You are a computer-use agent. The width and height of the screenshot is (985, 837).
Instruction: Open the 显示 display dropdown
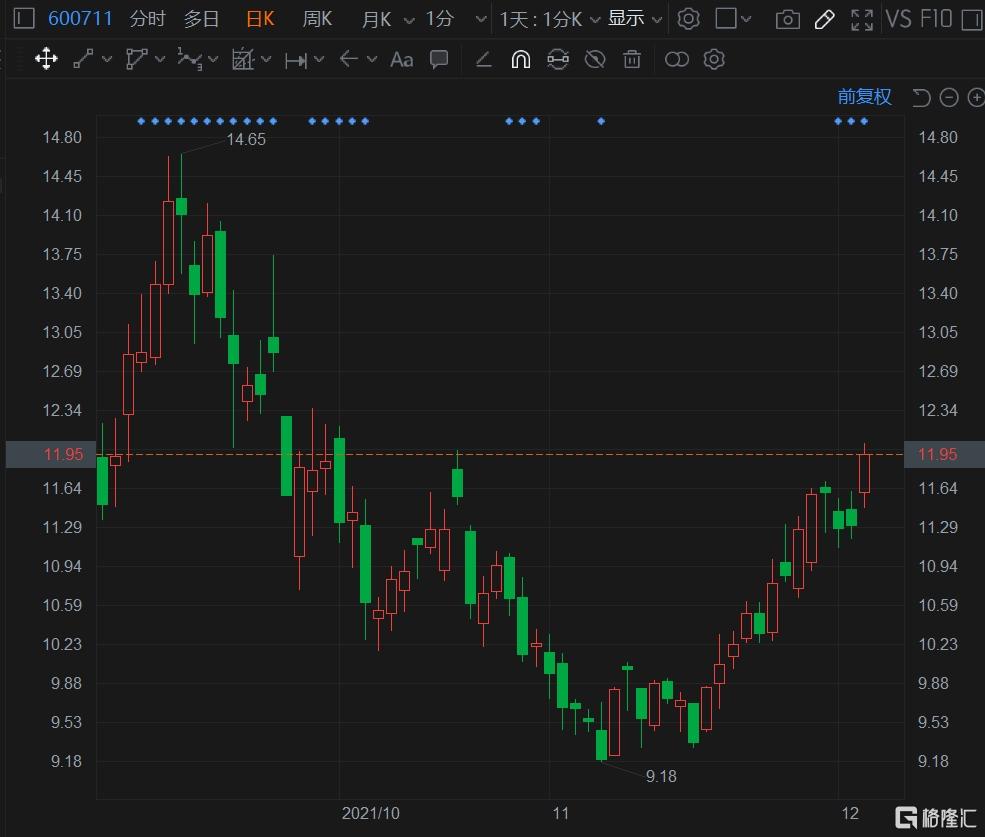pos(634,19)
